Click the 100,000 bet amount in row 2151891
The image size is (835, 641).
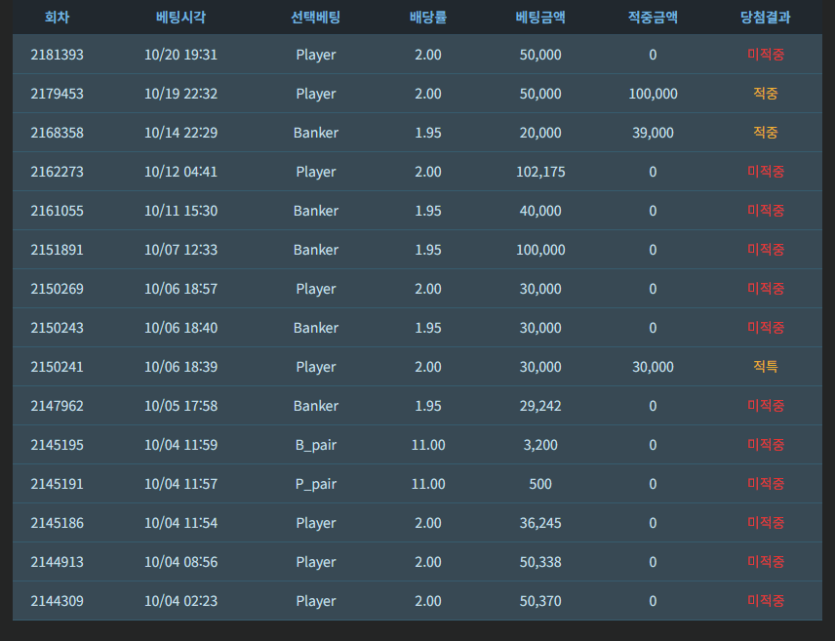coord(541,250)
